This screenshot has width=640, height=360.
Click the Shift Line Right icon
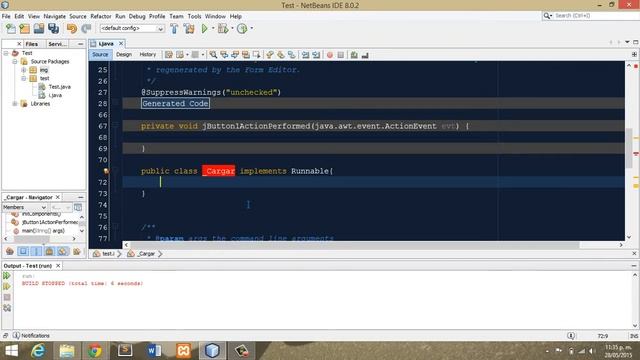click(316, 55)
